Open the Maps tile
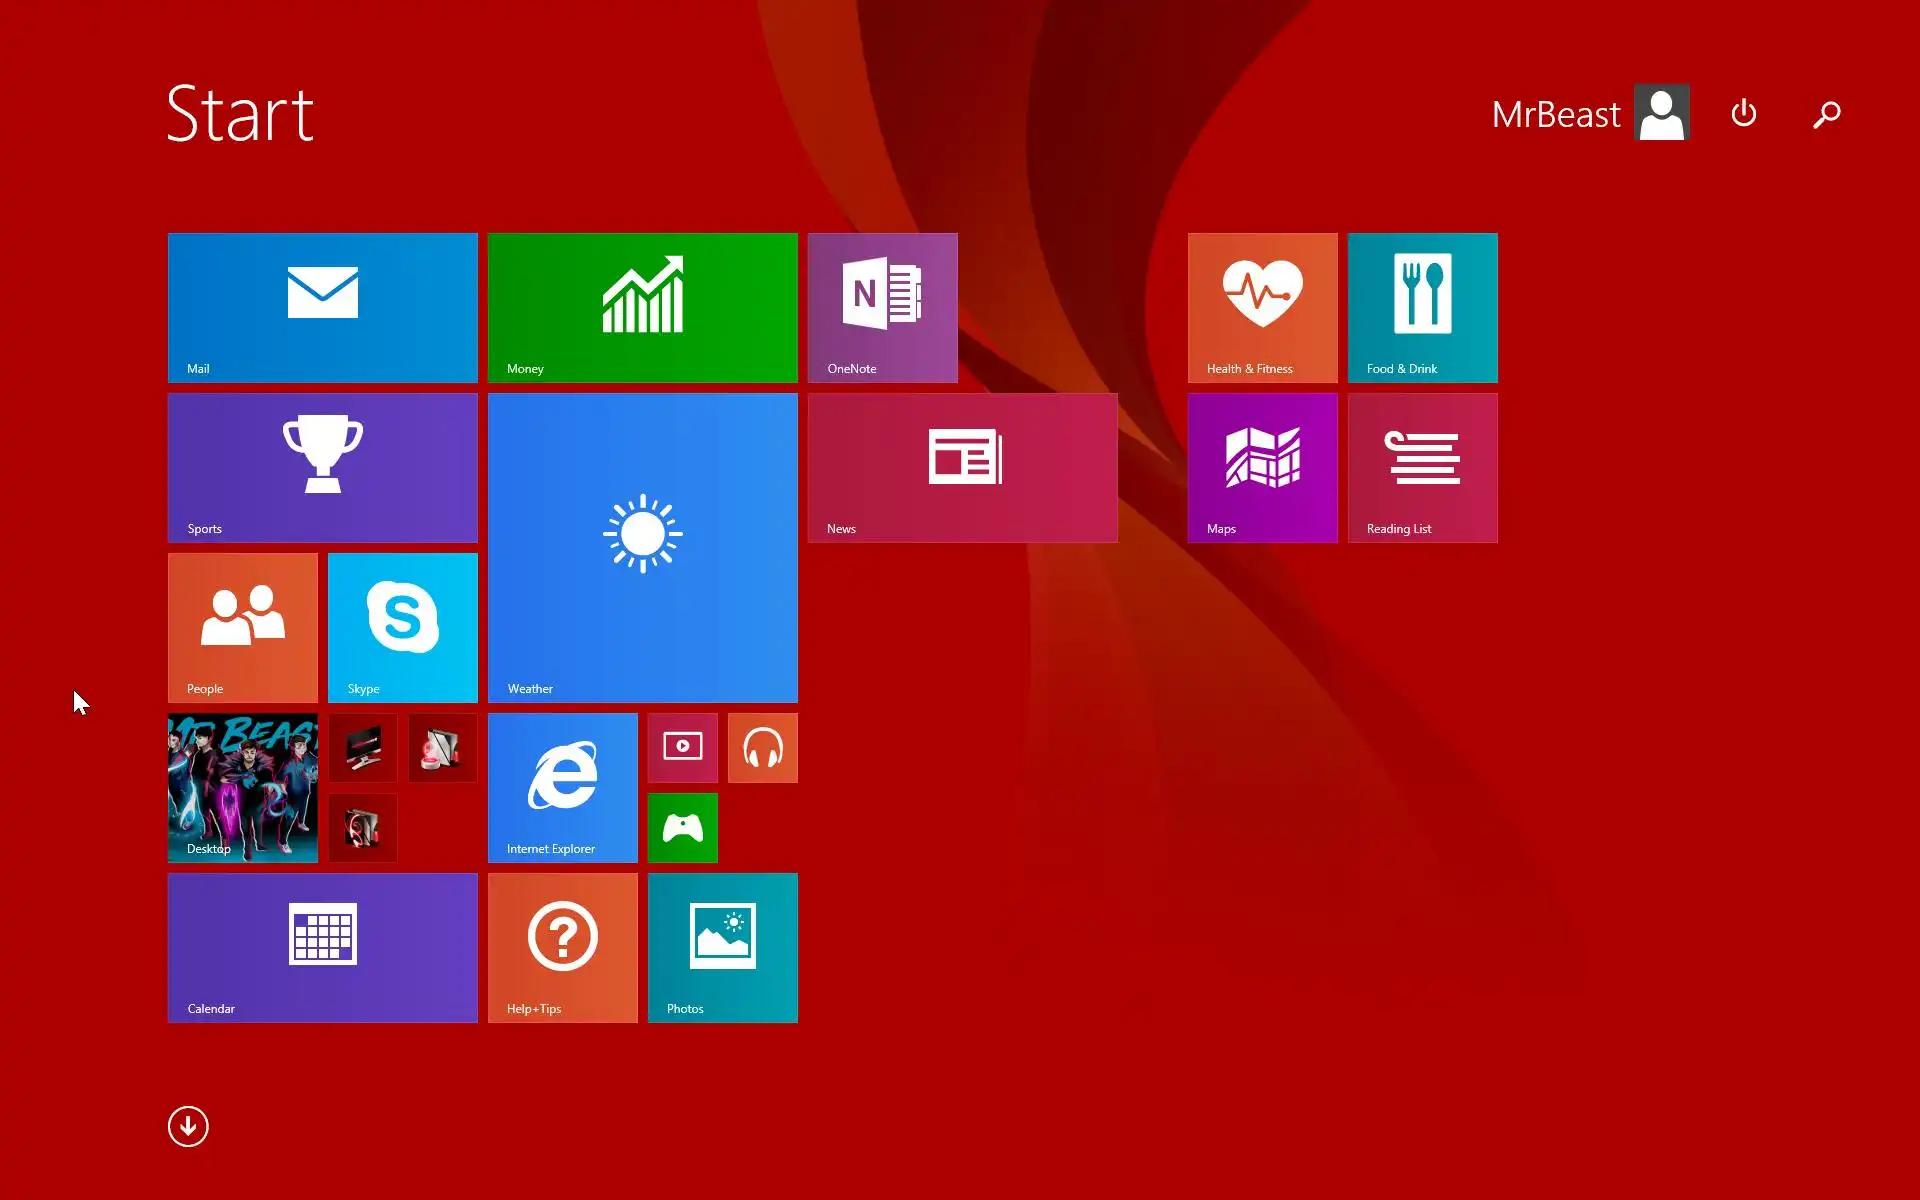Image resolution: width=1920 pixels, height=1200 pixels. 1262,467
